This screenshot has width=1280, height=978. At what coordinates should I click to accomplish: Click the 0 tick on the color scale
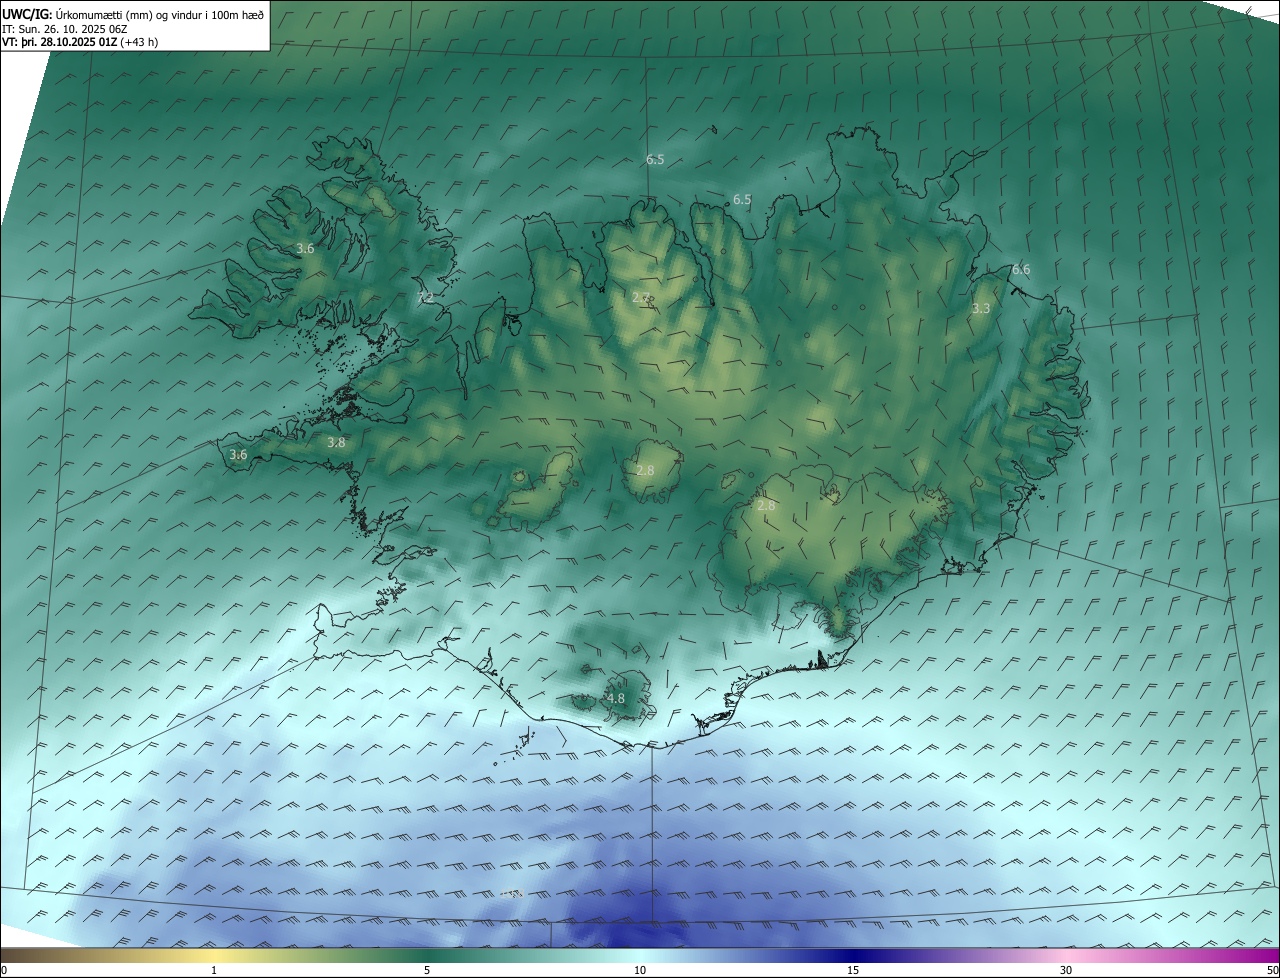click(4, 970)
